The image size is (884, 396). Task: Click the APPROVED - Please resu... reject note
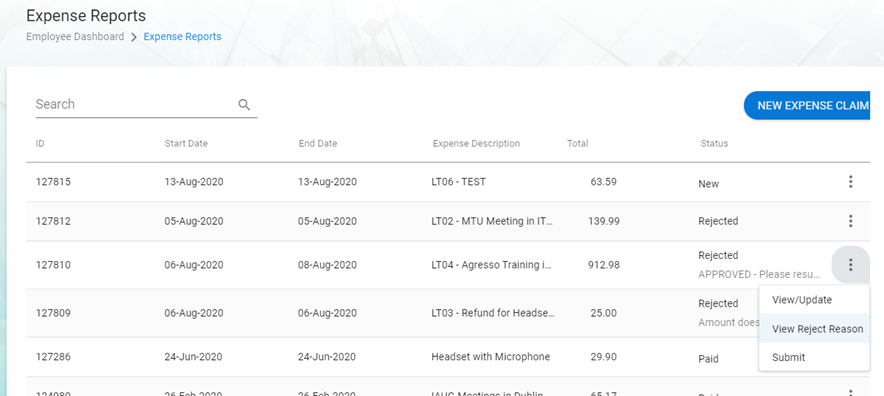point(759,274)
